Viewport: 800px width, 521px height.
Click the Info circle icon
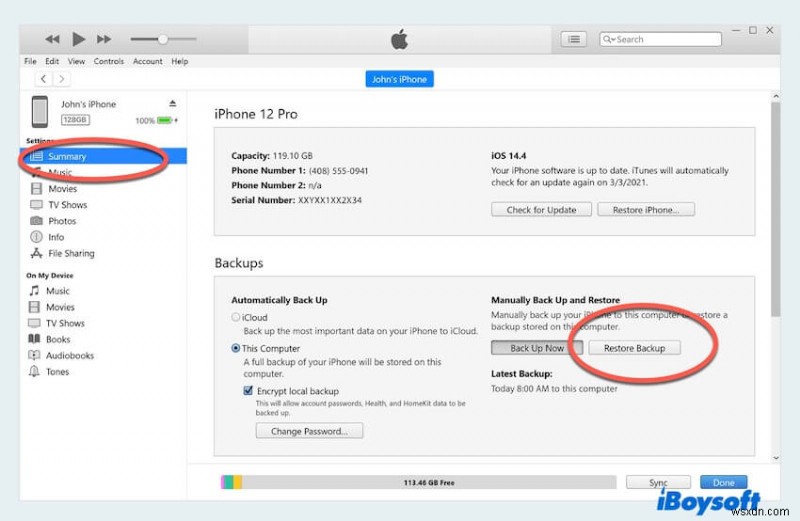(x=36, y=237)
